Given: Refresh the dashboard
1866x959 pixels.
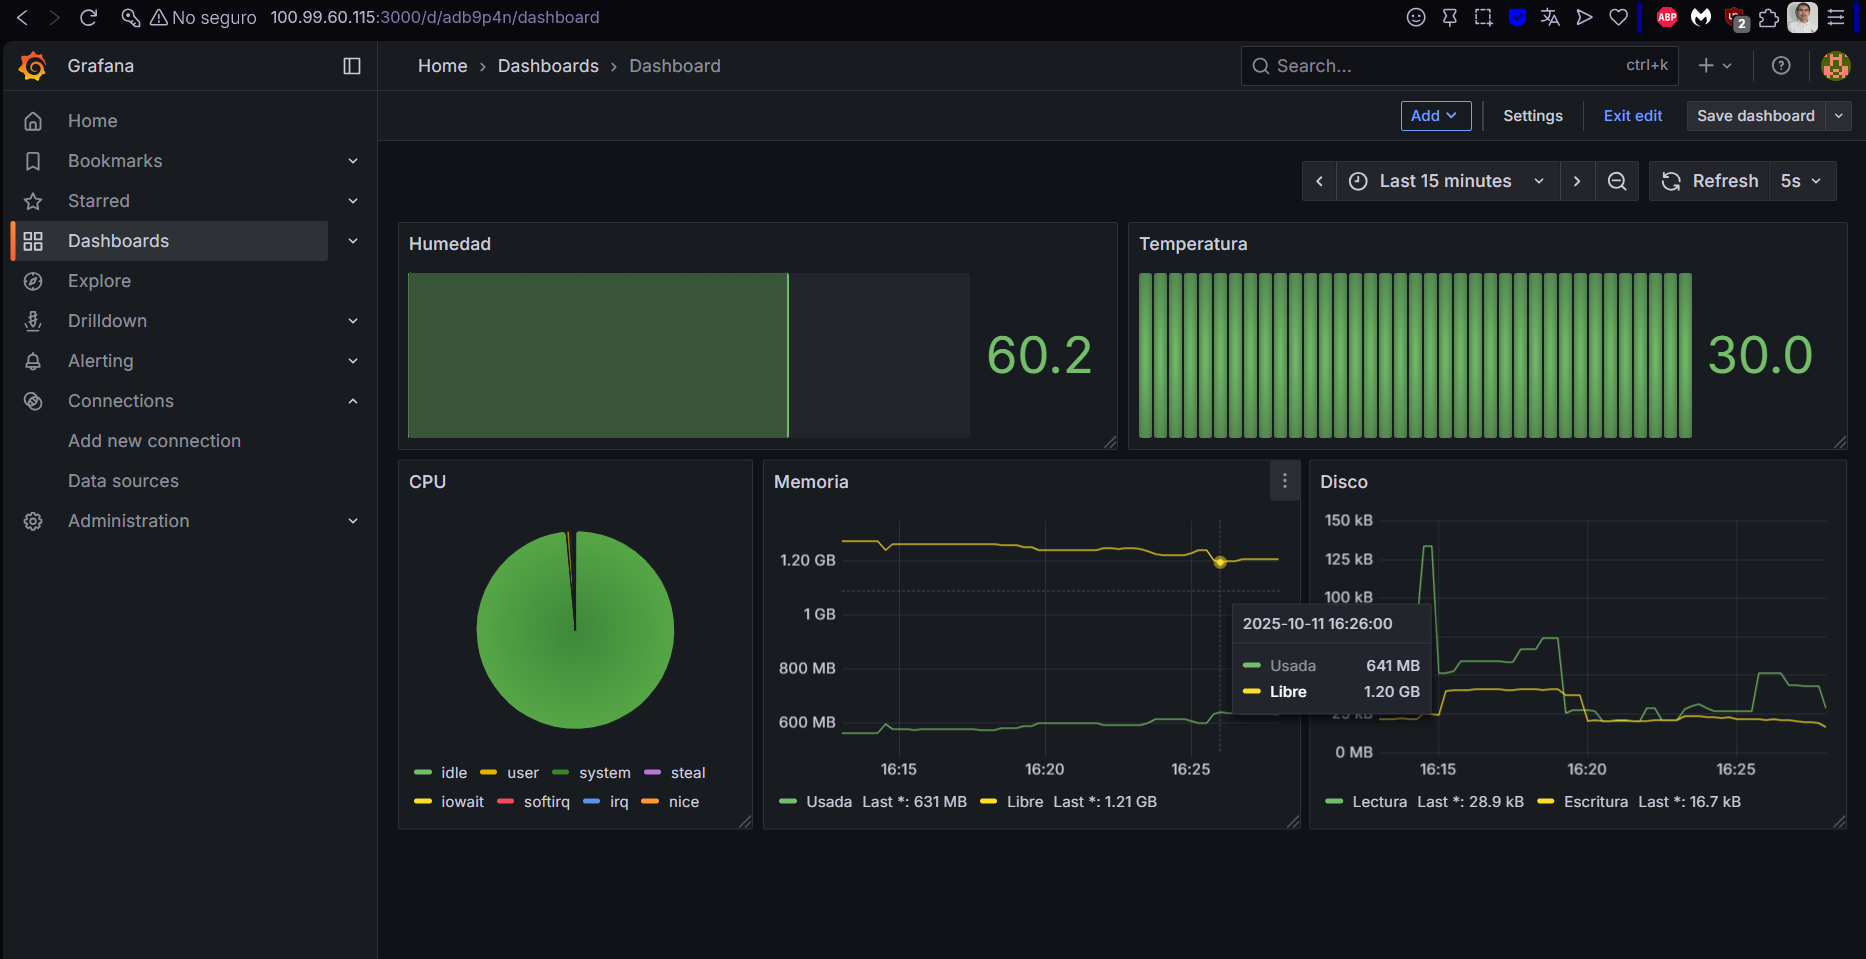Looking at the screenshot, I should point(1710,181).
